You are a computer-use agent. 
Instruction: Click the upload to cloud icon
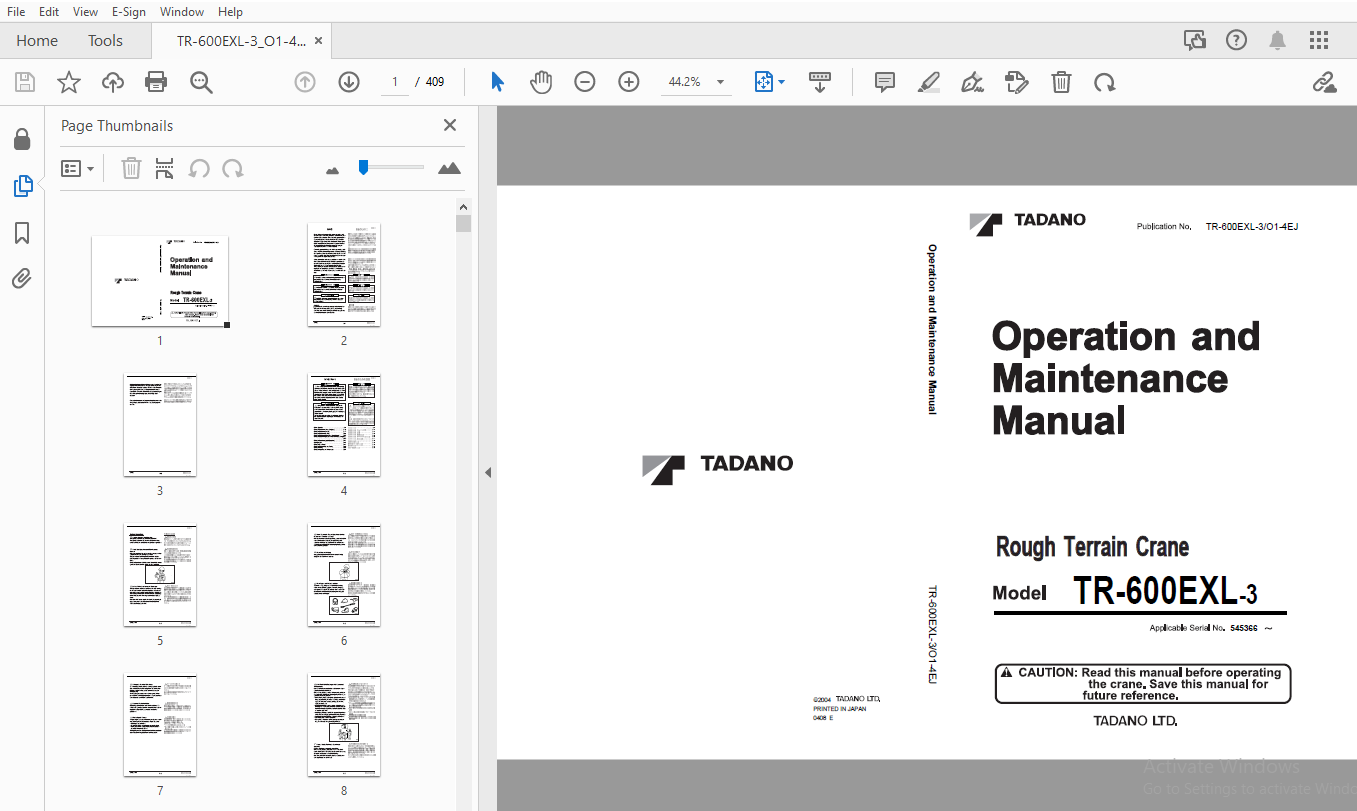click(113, 82)
